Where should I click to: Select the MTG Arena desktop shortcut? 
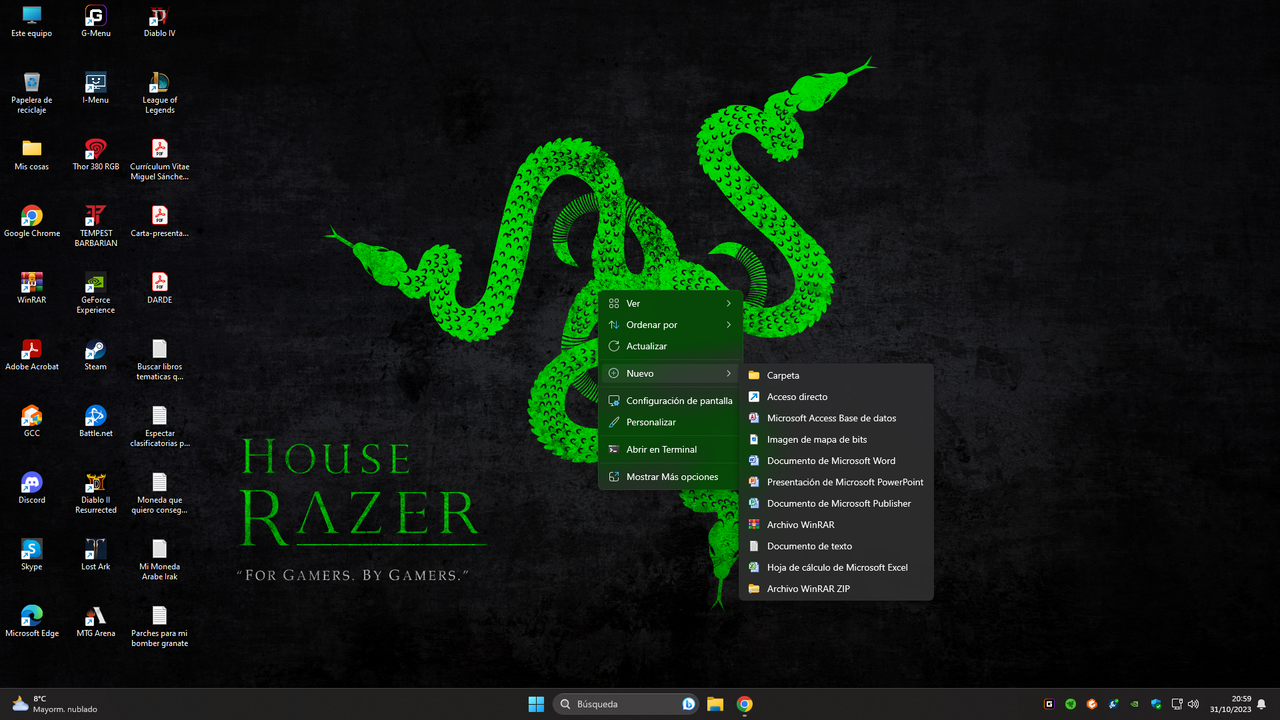[96, 622]
